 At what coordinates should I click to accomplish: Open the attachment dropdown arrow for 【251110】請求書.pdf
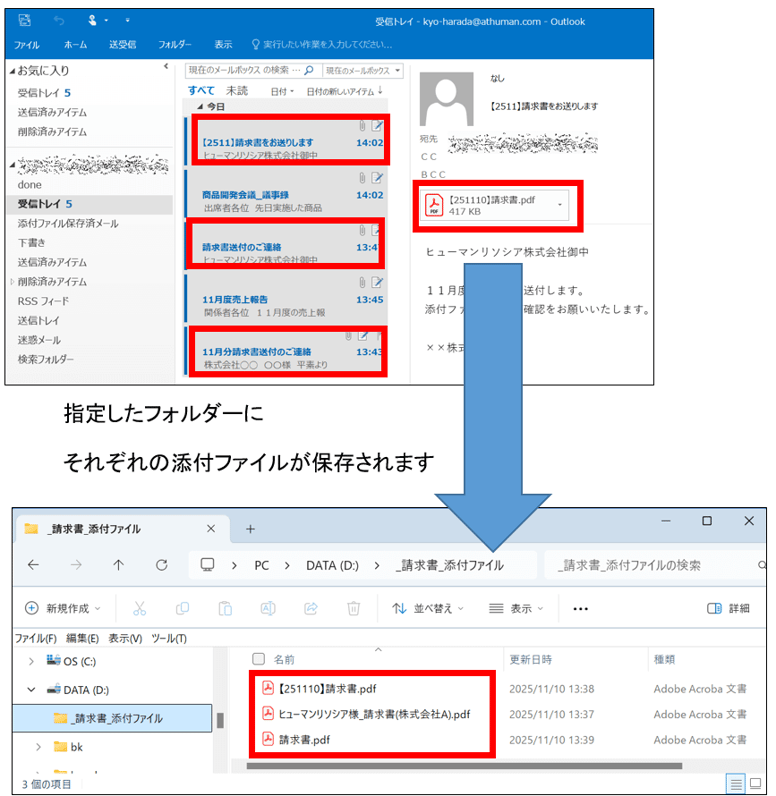[x=560, y=205]
